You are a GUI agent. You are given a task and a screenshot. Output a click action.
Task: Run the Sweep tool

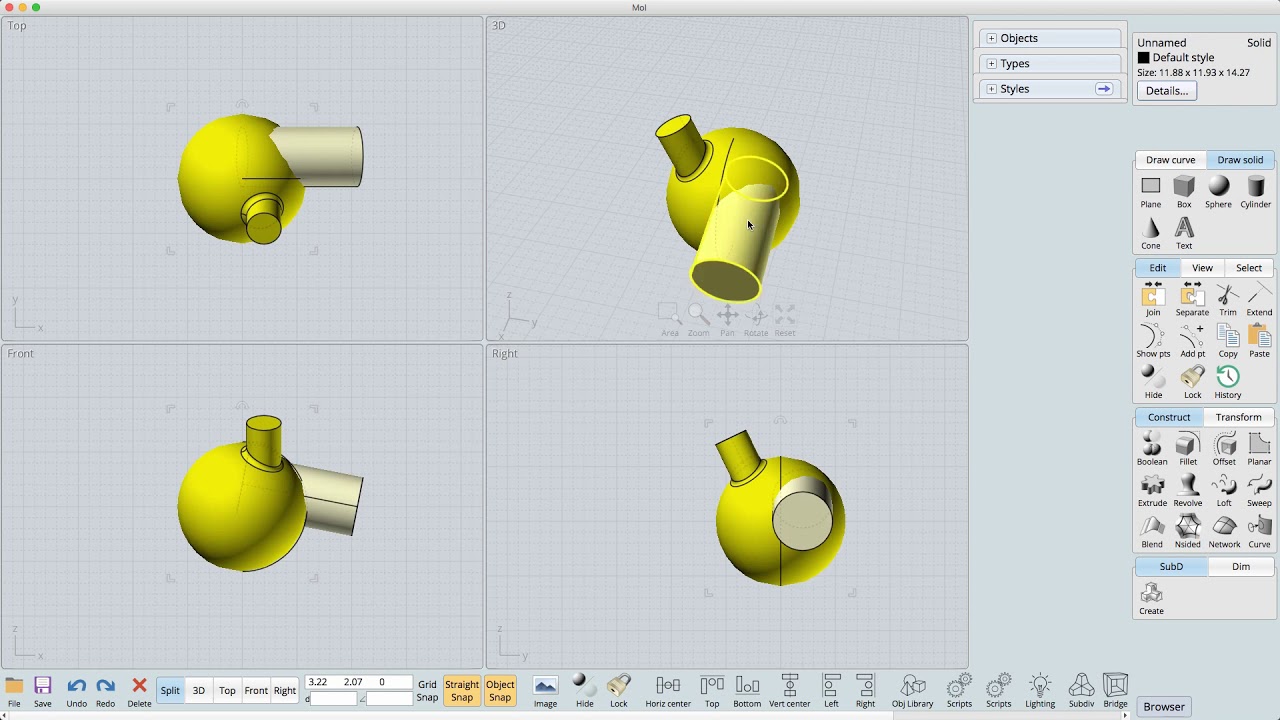[x=1259, y=490]
